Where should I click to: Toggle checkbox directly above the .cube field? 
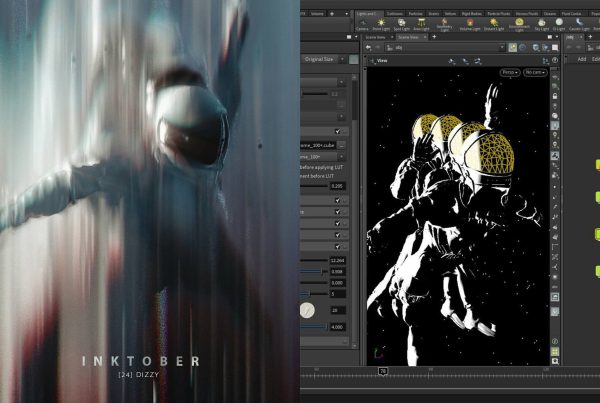(x=338, y=131)
